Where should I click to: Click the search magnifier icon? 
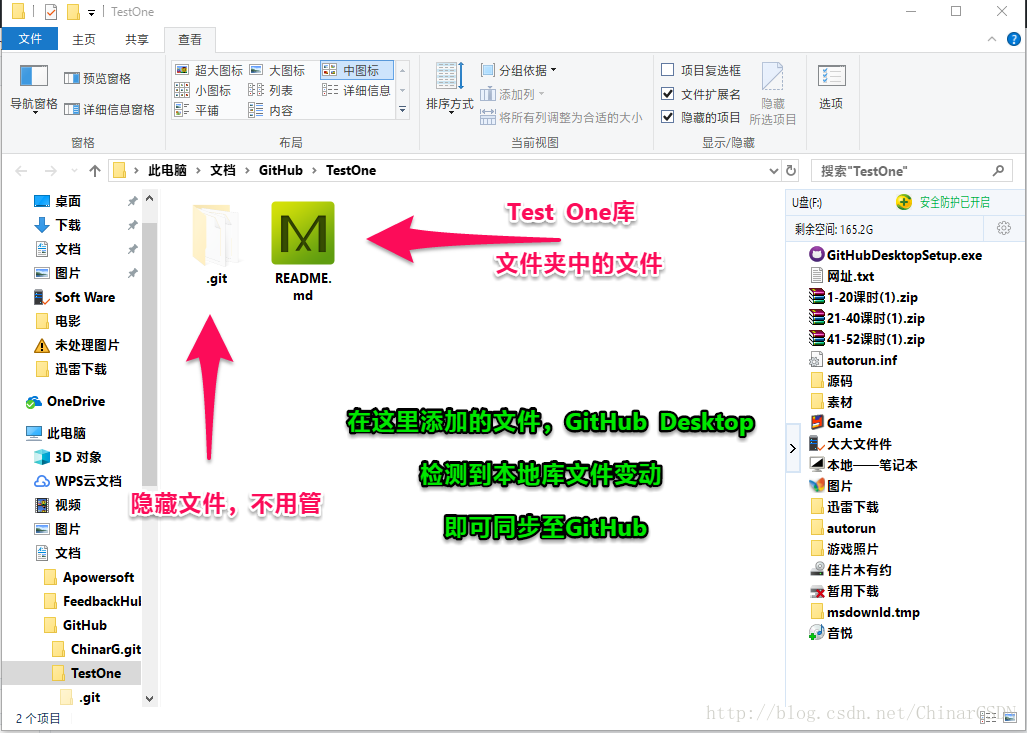coord(998,170)
